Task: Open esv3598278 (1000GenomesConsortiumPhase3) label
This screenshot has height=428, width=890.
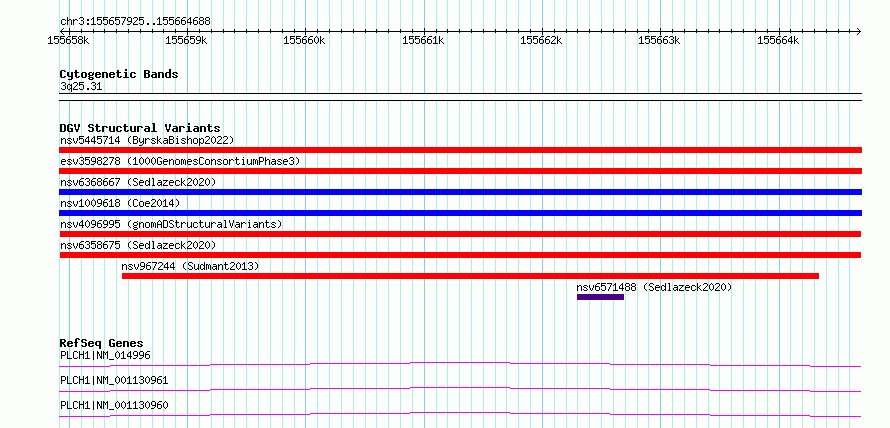Action: 180,161
